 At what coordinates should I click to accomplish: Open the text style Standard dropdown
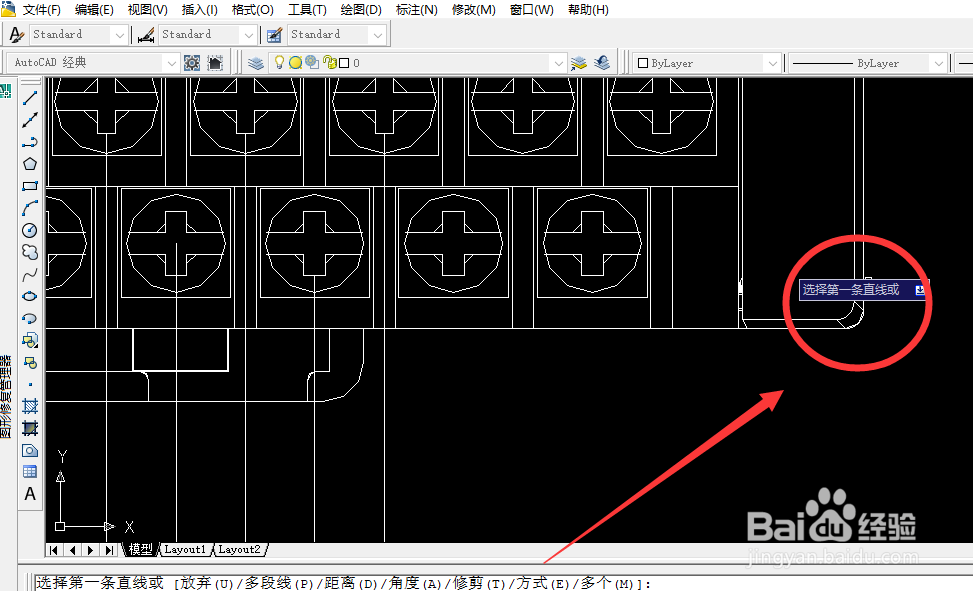(x=120, y=35)
